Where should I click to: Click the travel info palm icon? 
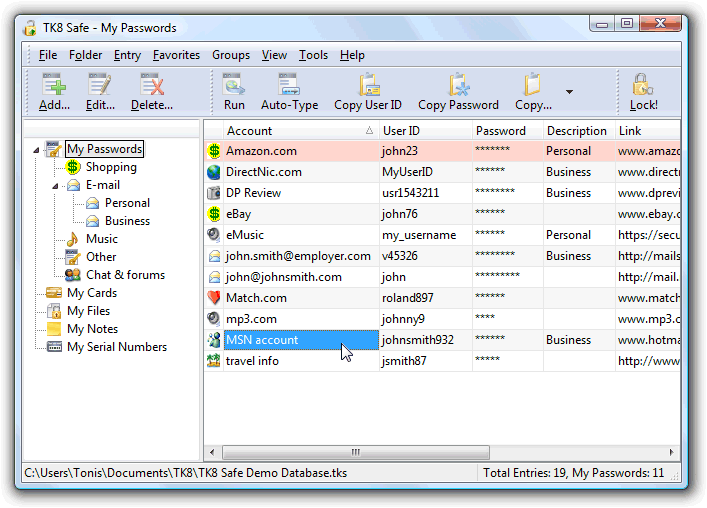(x=214, y=361)
